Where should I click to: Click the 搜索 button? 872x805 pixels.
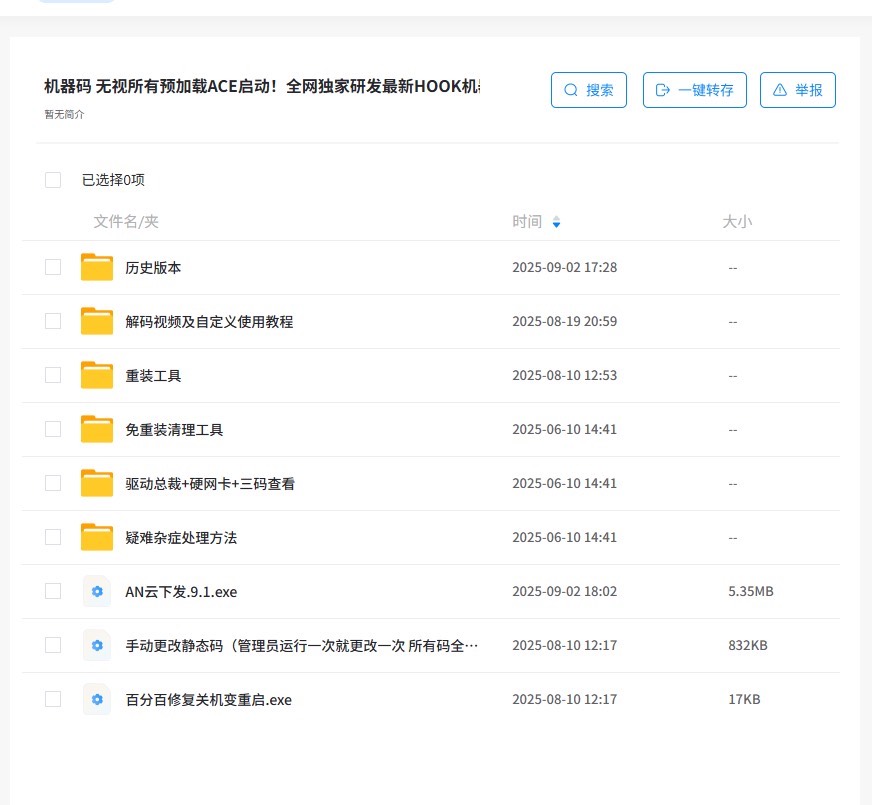[589, 90]
